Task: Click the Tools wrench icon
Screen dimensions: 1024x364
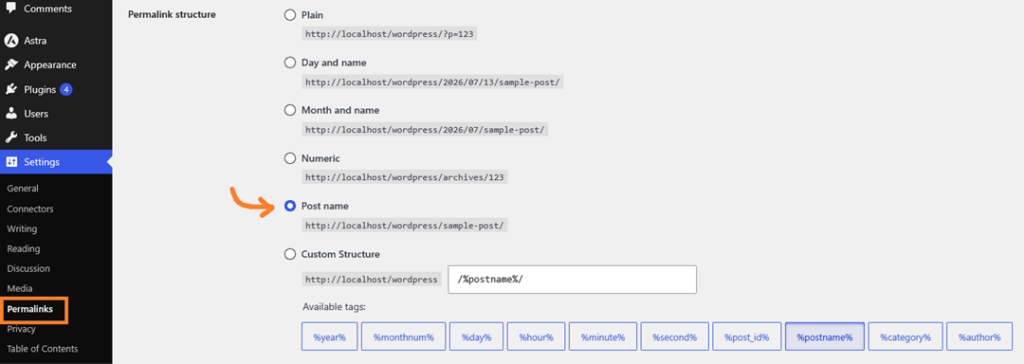Action: click(x=11, y=138)
